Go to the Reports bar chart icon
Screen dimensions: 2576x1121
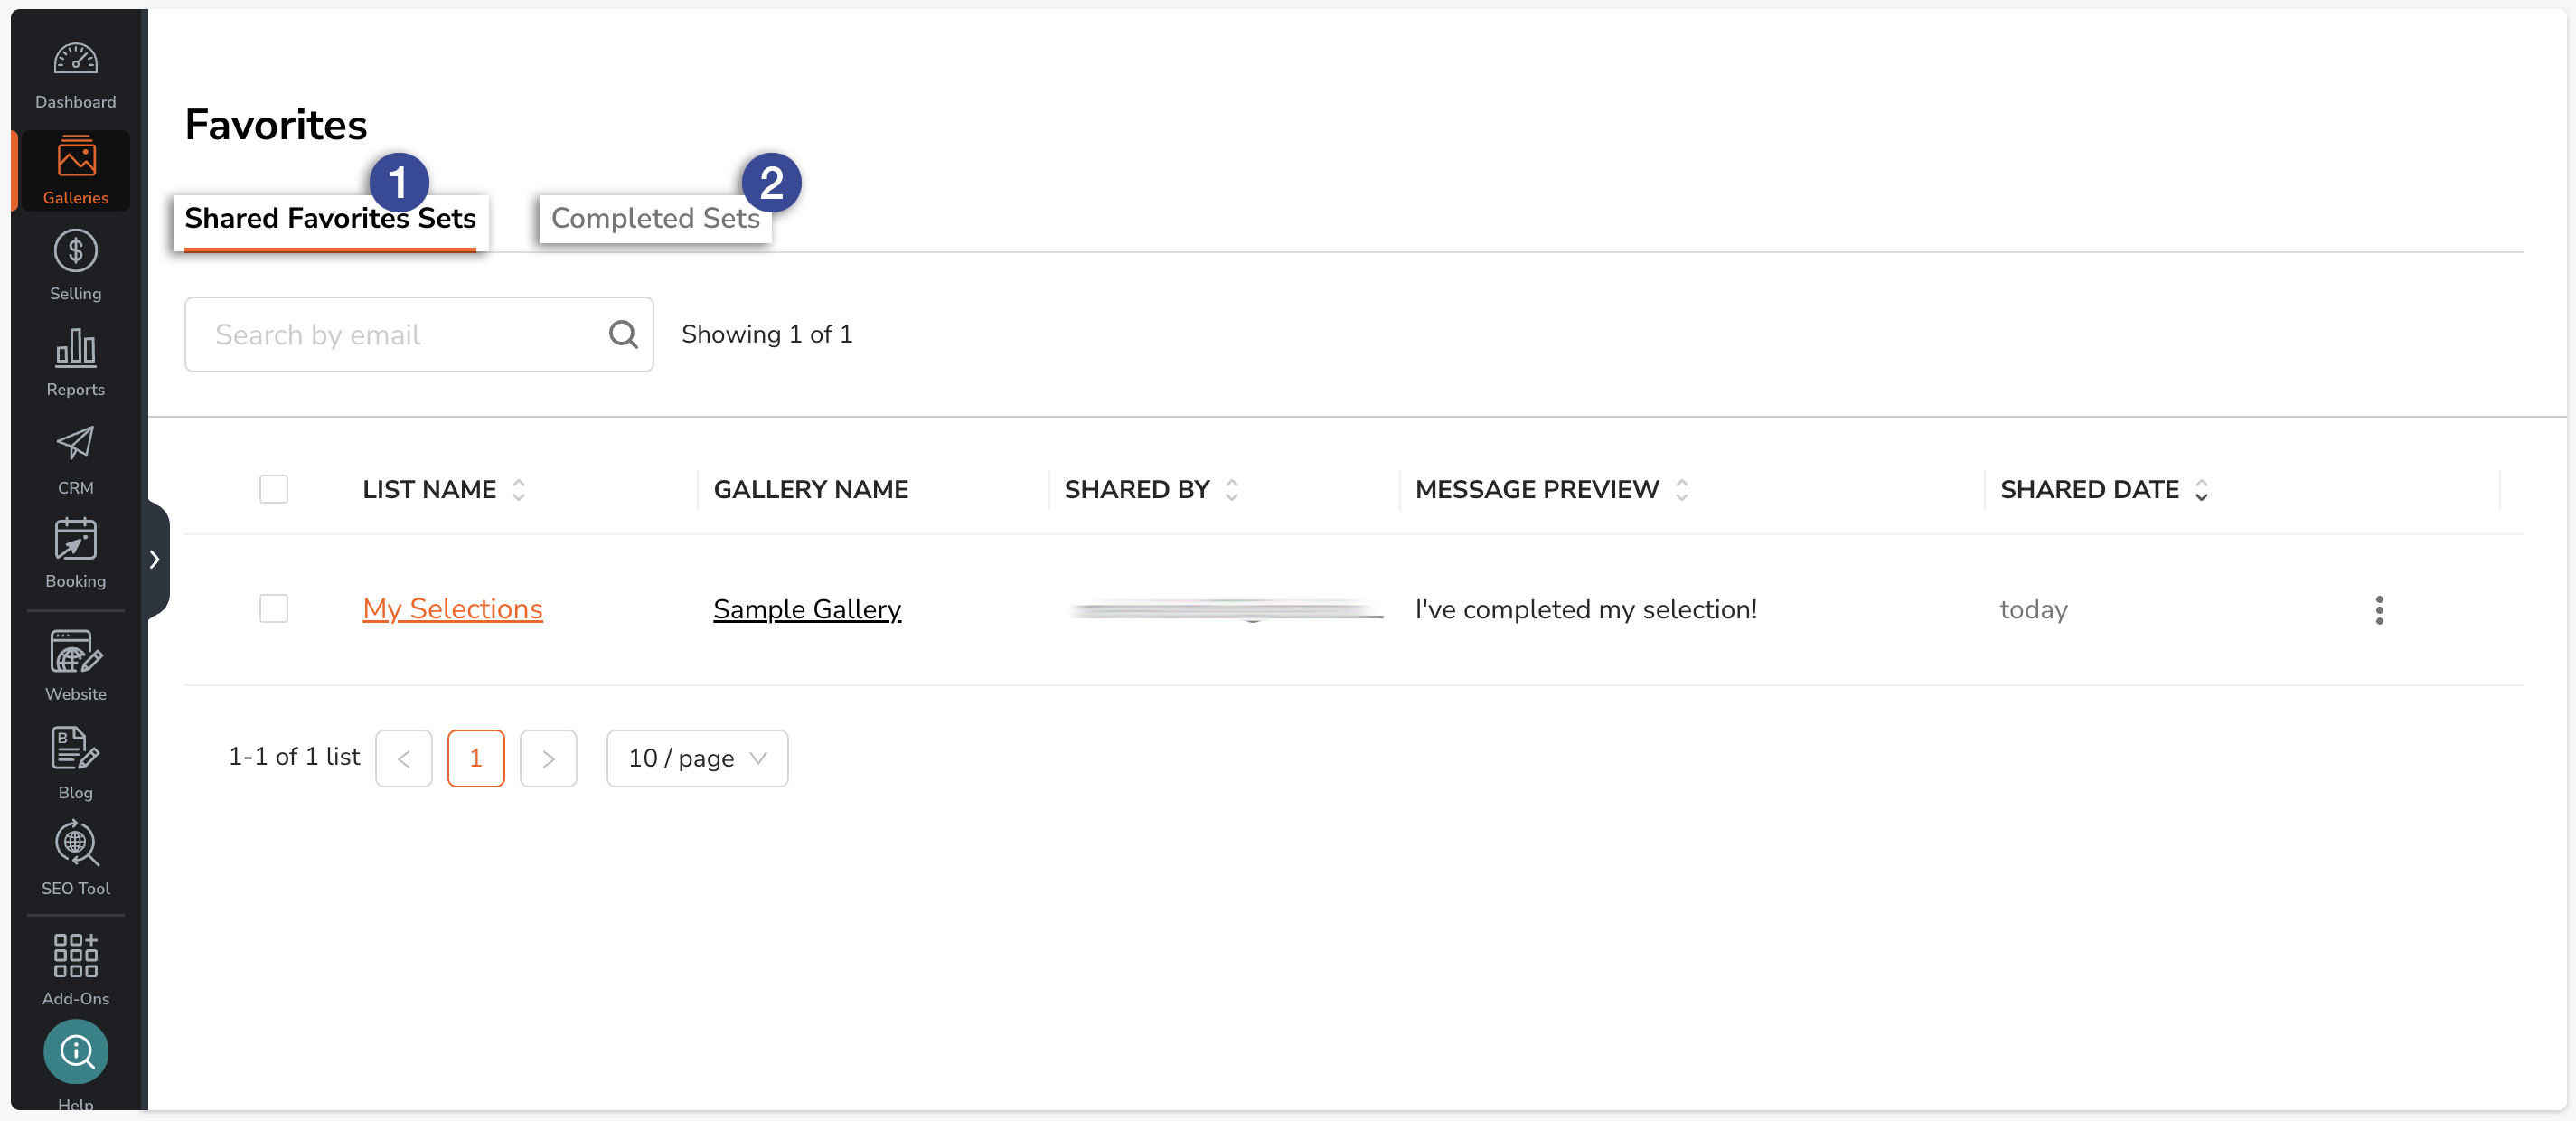75,348
